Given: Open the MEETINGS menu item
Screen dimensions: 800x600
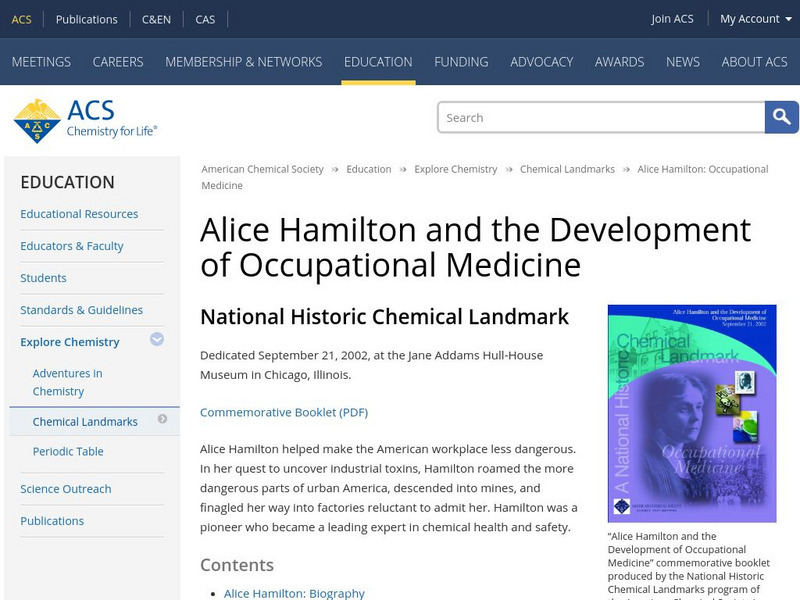Looking at the screenshot, I should point(41,61).
